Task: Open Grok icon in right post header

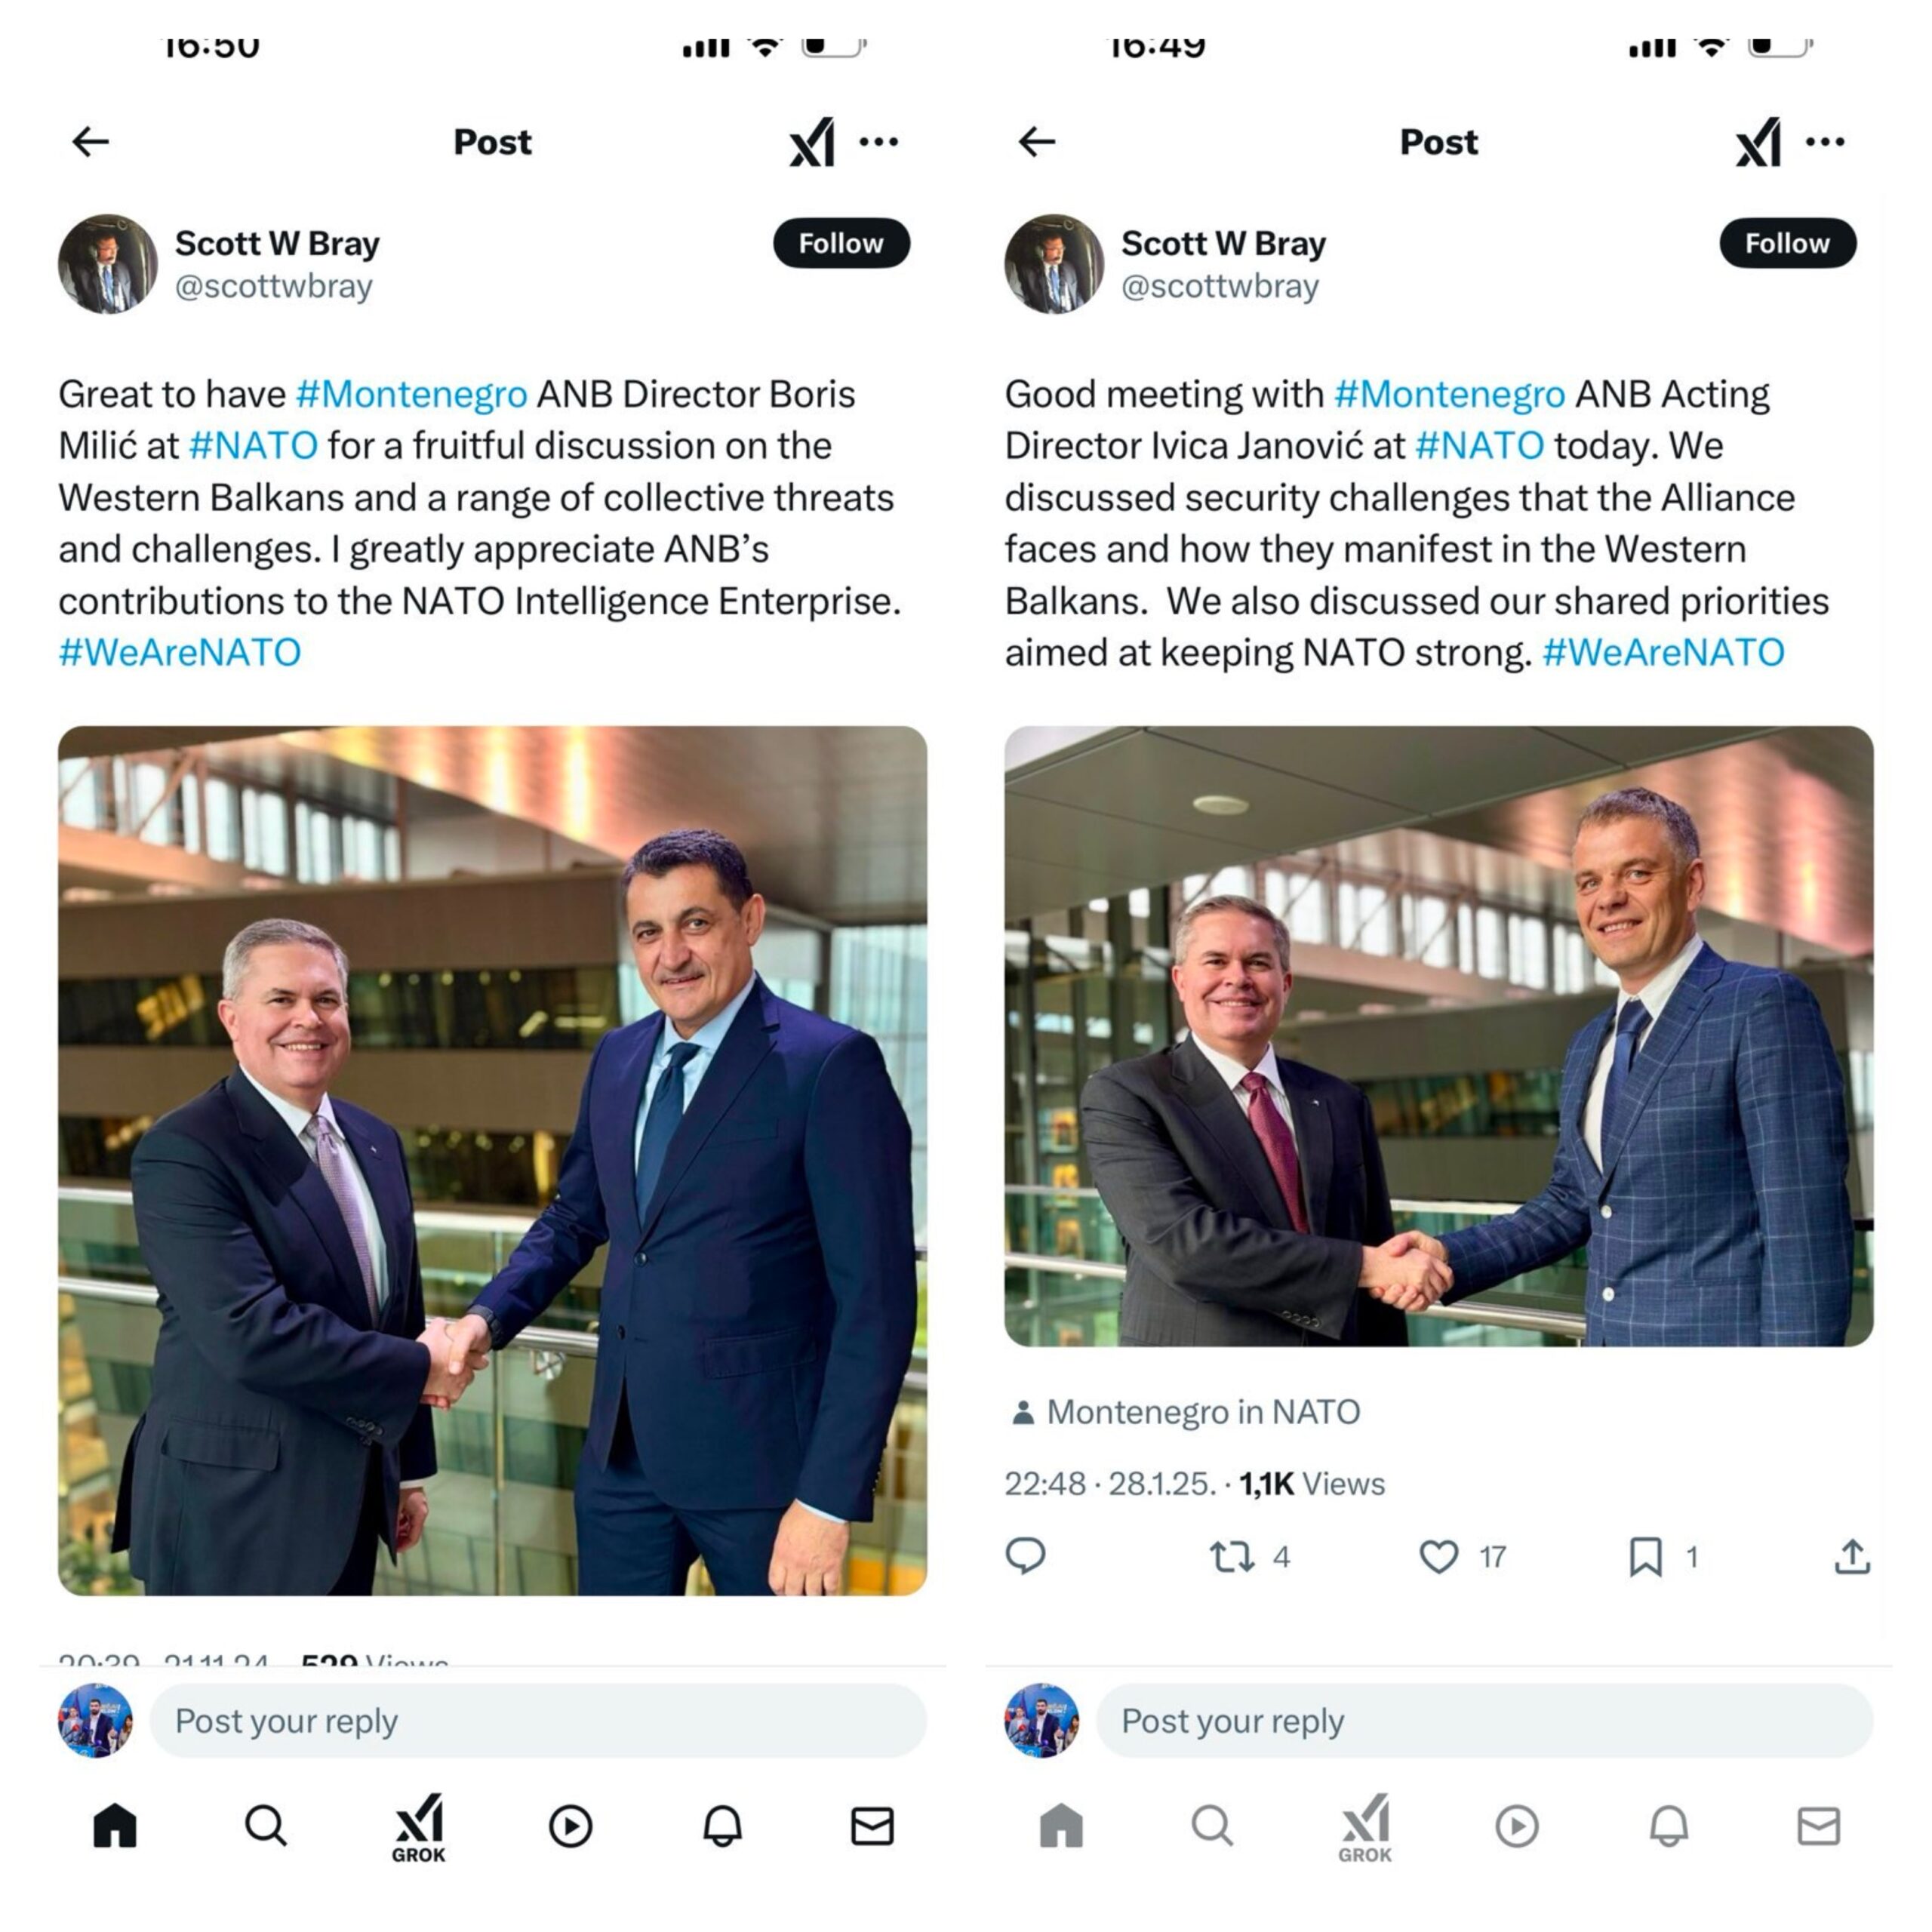Action: 1758,142
